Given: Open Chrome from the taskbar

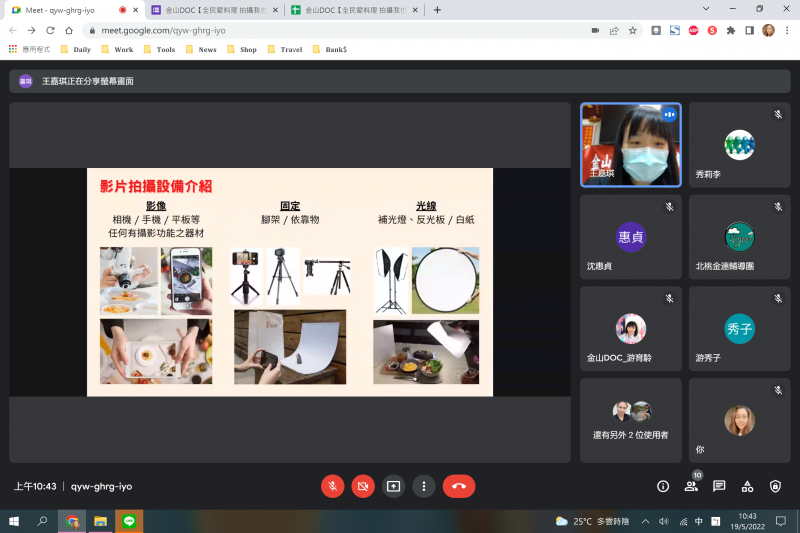Looking at the screenshot, I should [72, 521].
